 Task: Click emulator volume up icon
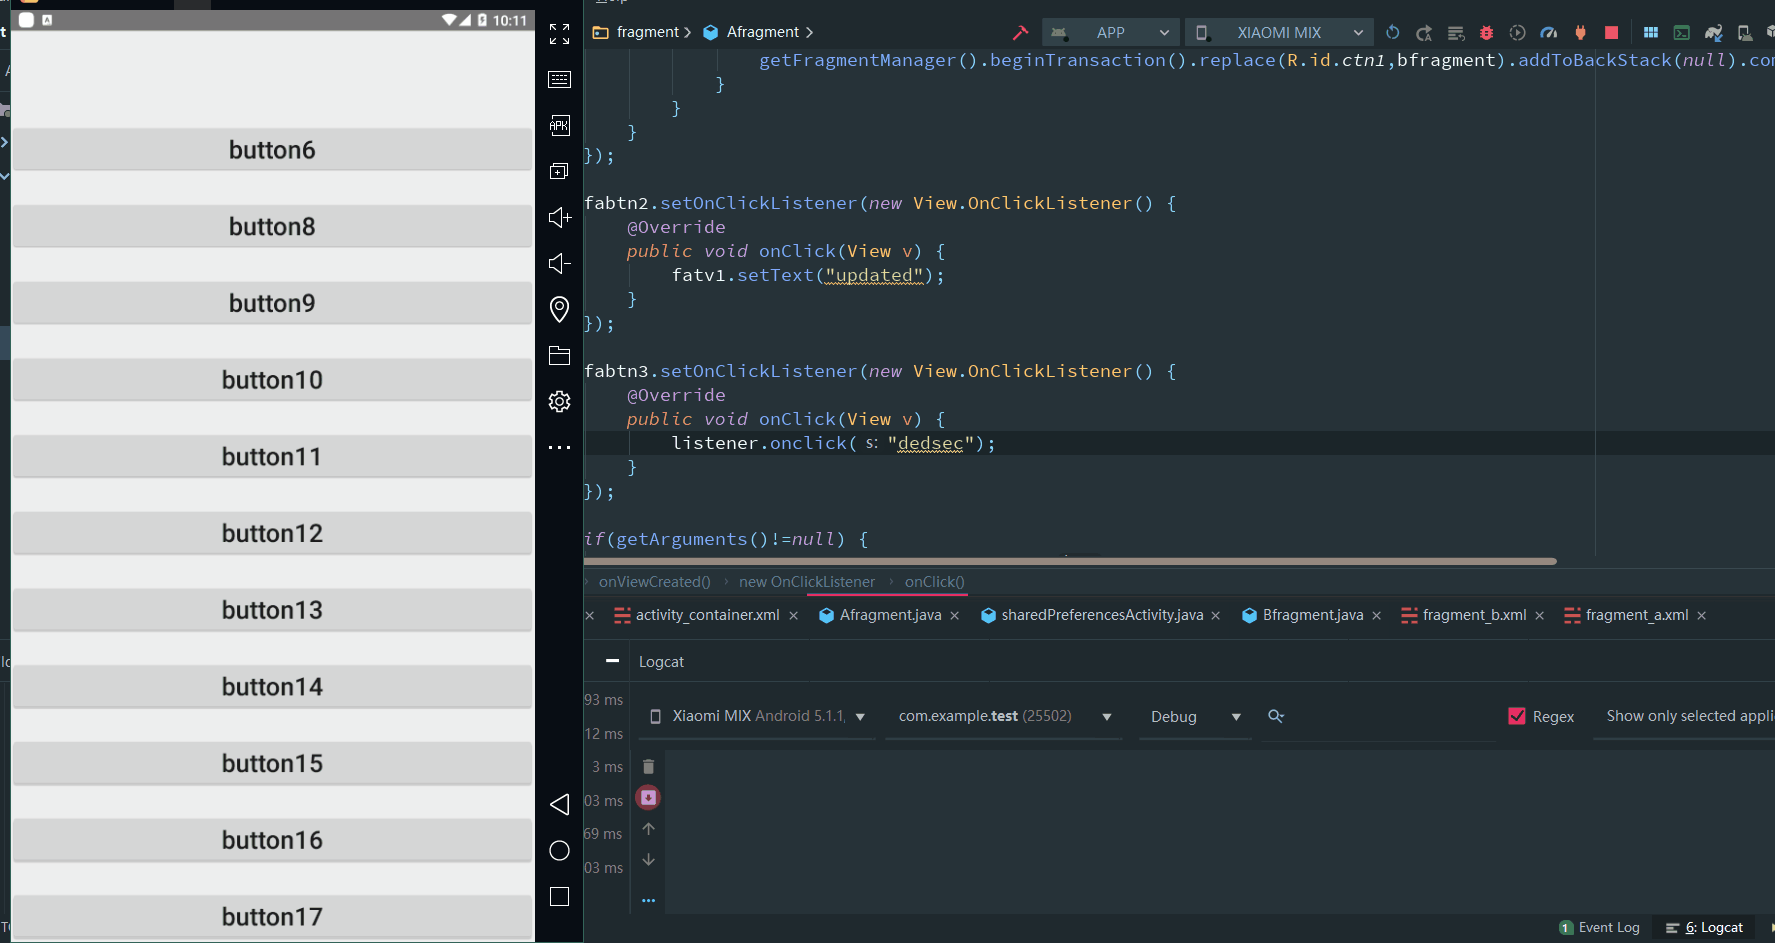(x=560, y=217)
